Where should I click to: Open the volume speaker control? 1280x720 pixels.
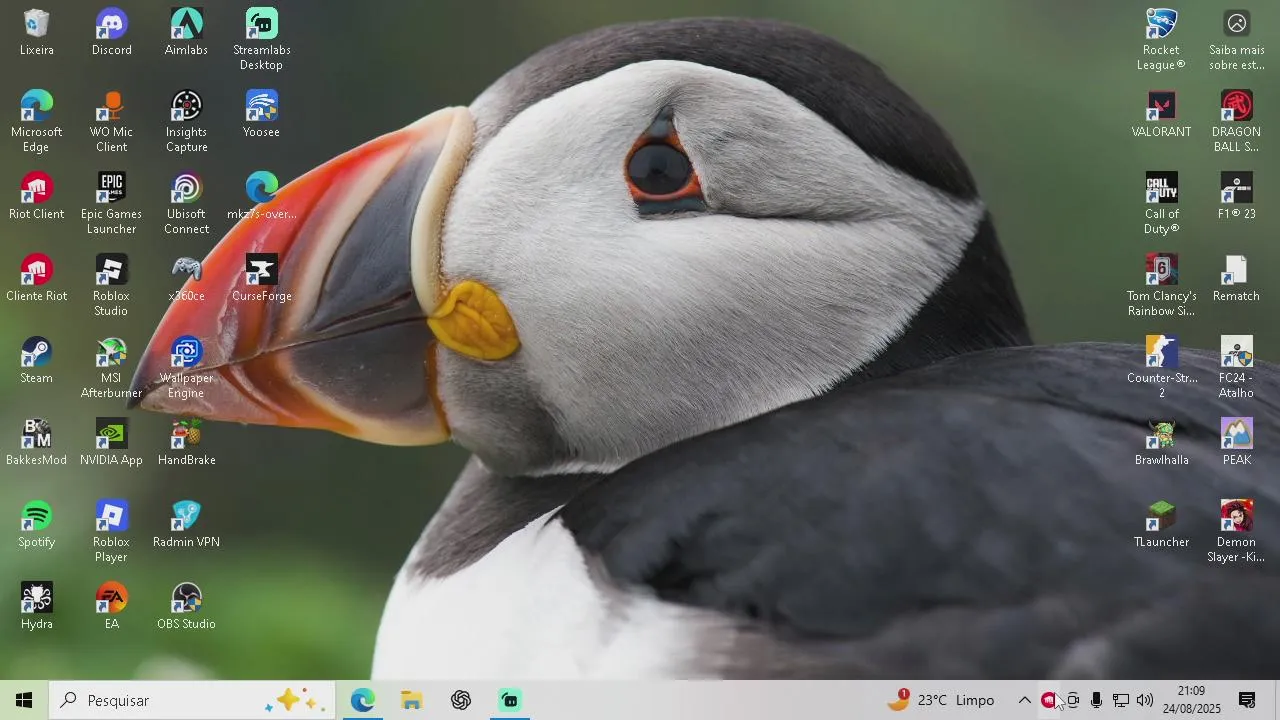pos(1144,700)
